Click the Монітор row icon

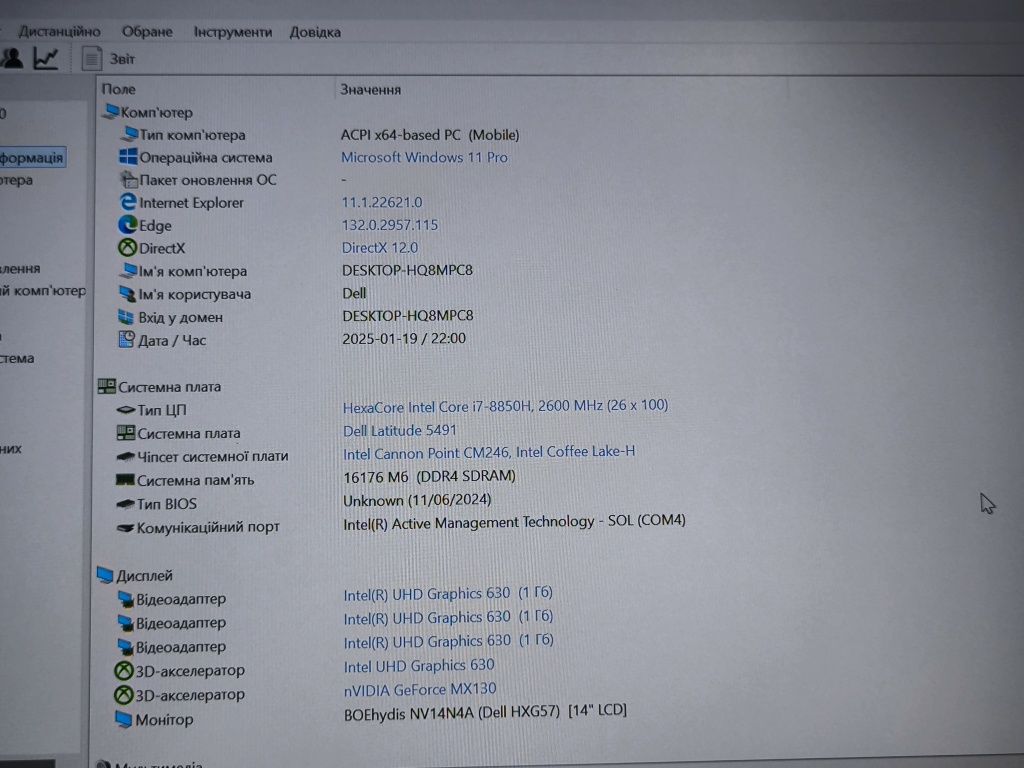coord(123,719)
